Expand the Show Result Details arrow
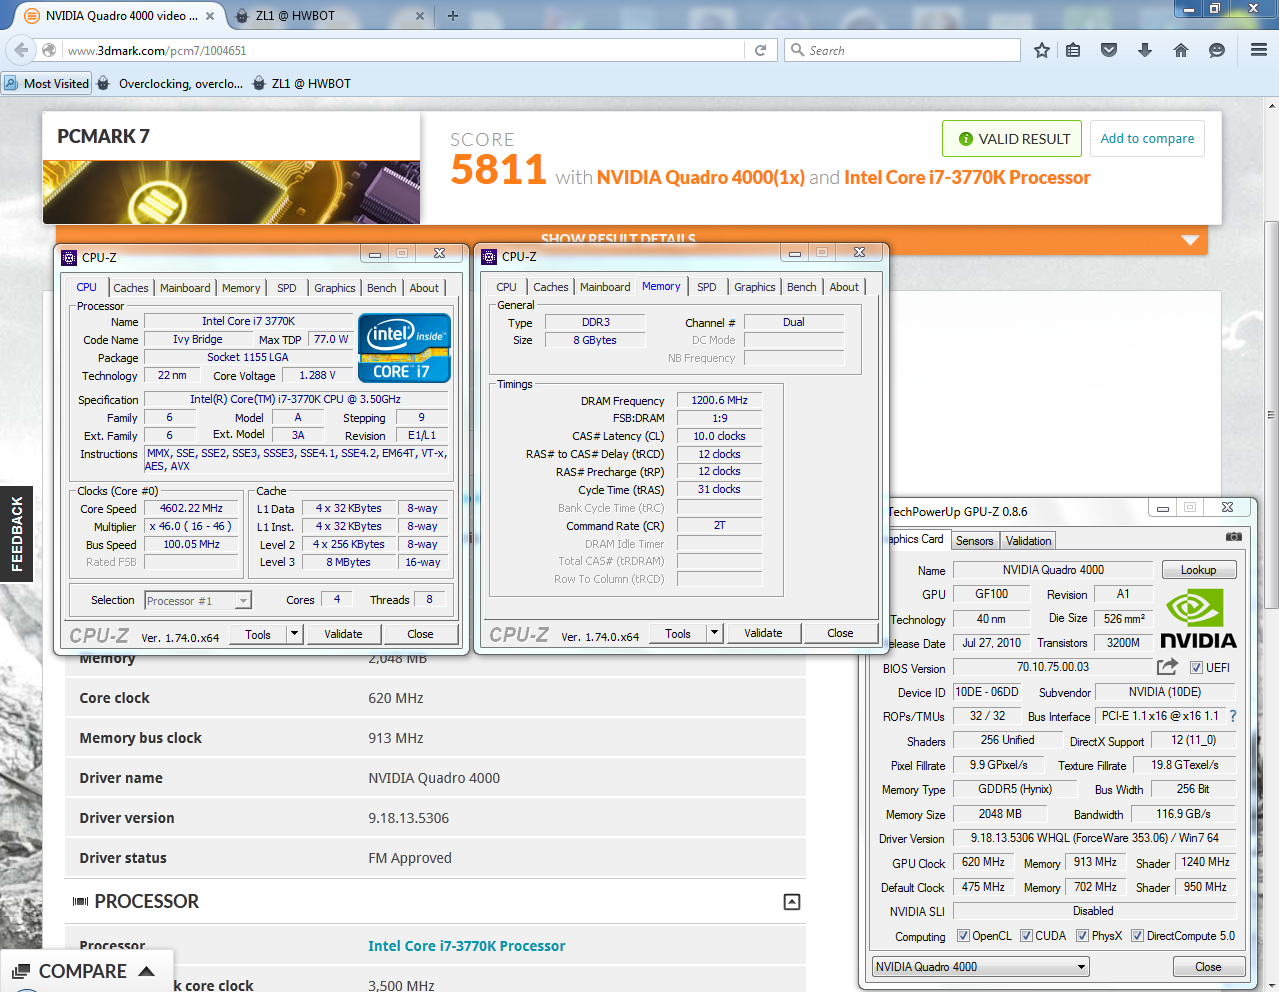The height and width of the screenshot is (992, 1279). 1190,240
